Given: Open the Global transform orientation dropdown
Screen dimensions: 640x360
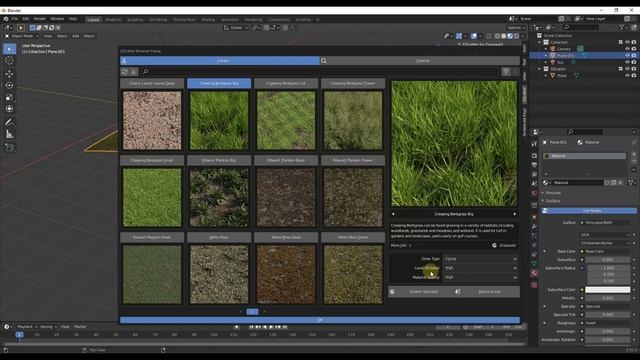Looking at the screenshot, I should 236,28.
